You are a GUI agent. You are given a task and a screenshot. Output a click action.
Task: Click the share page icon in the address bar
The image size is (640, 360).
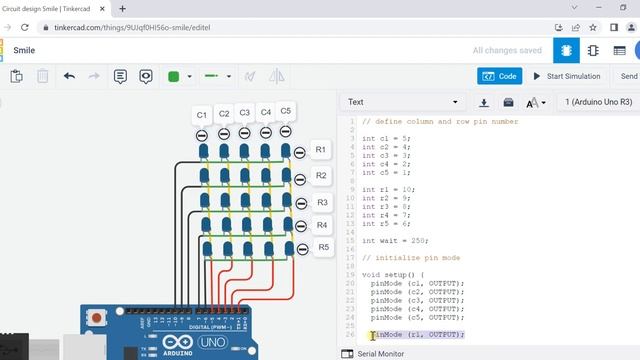click(576, 27)
